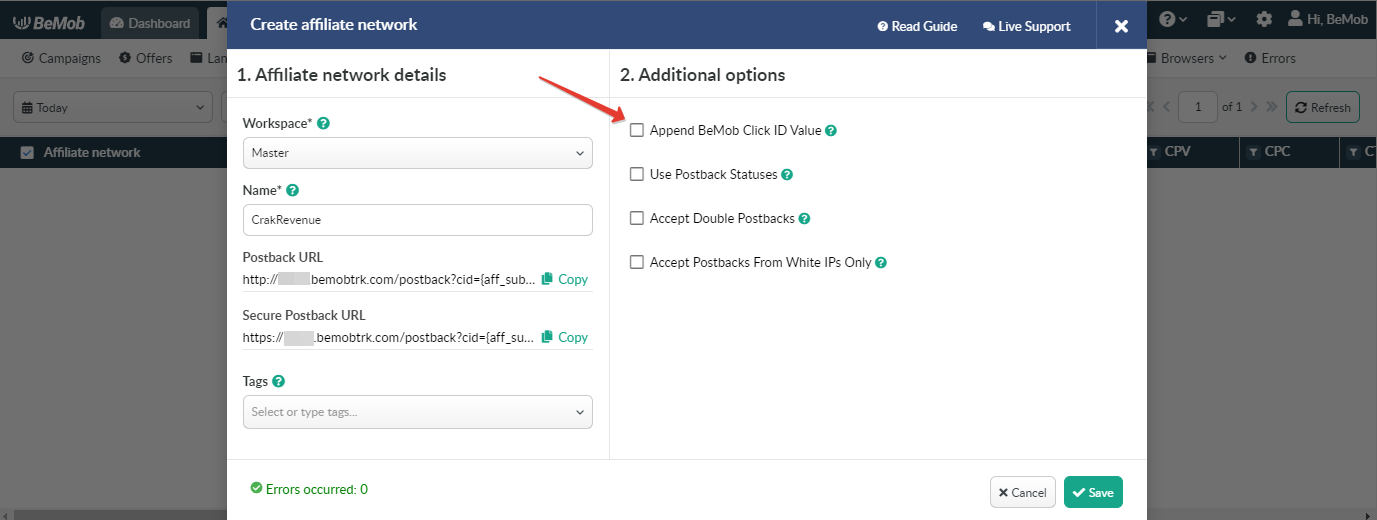
Task: Copy the Secure Postback URL
Action: pos(565,338)
